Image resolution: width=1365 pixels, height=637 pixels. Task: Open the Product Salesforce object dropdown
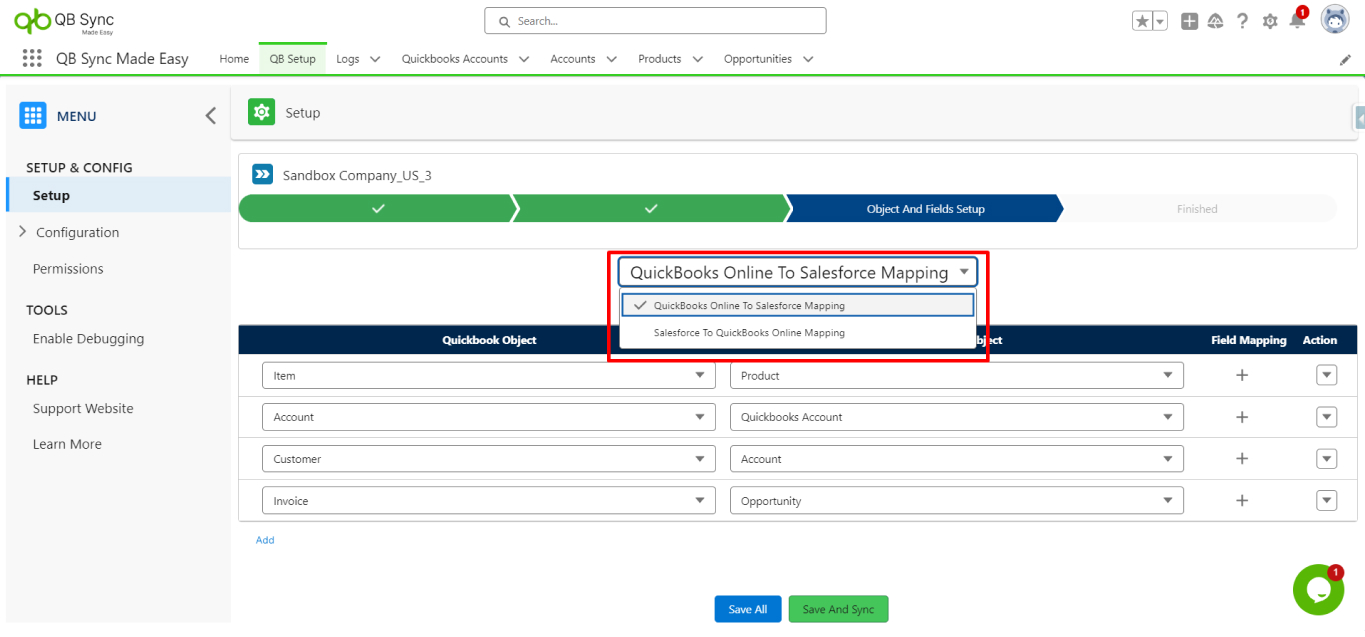point(957,376)
